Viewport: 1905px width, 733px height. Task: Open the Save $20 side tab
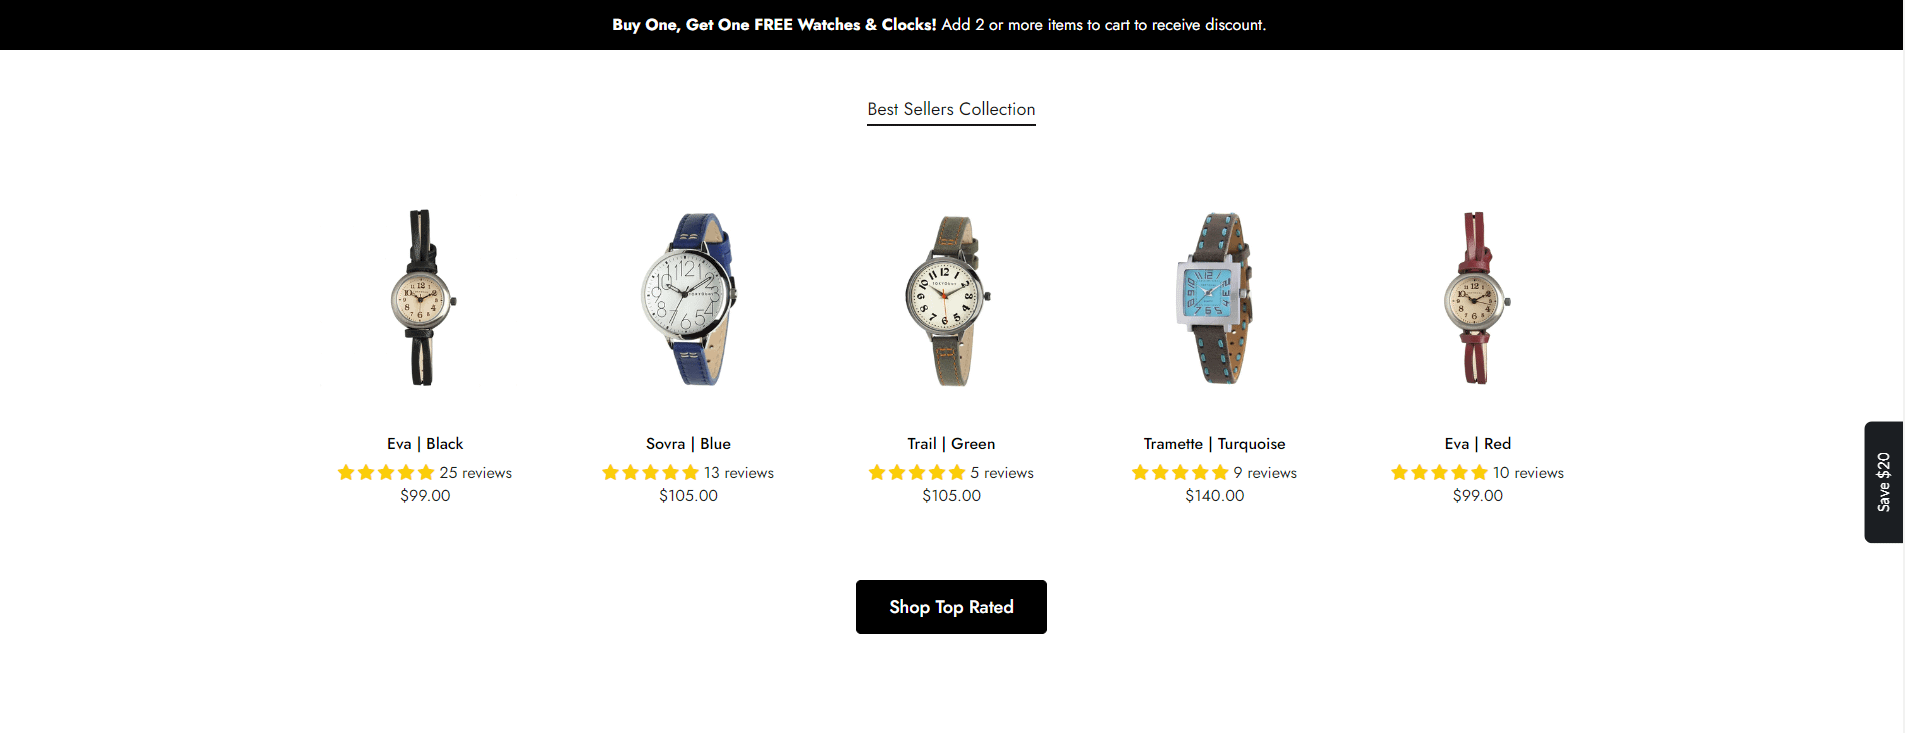point(1883,482)
